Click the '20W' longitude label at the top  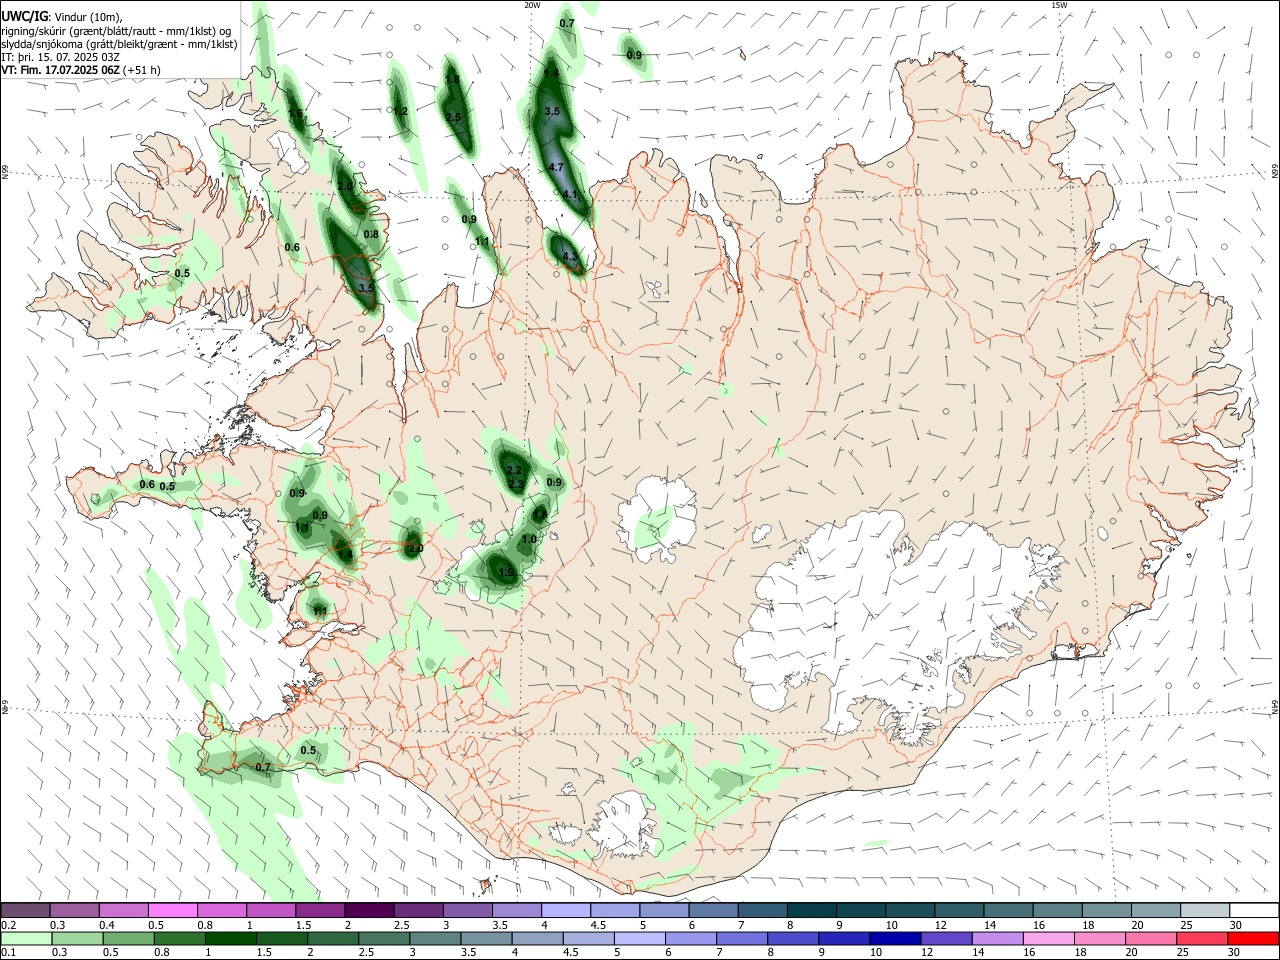tap(533, 5)
